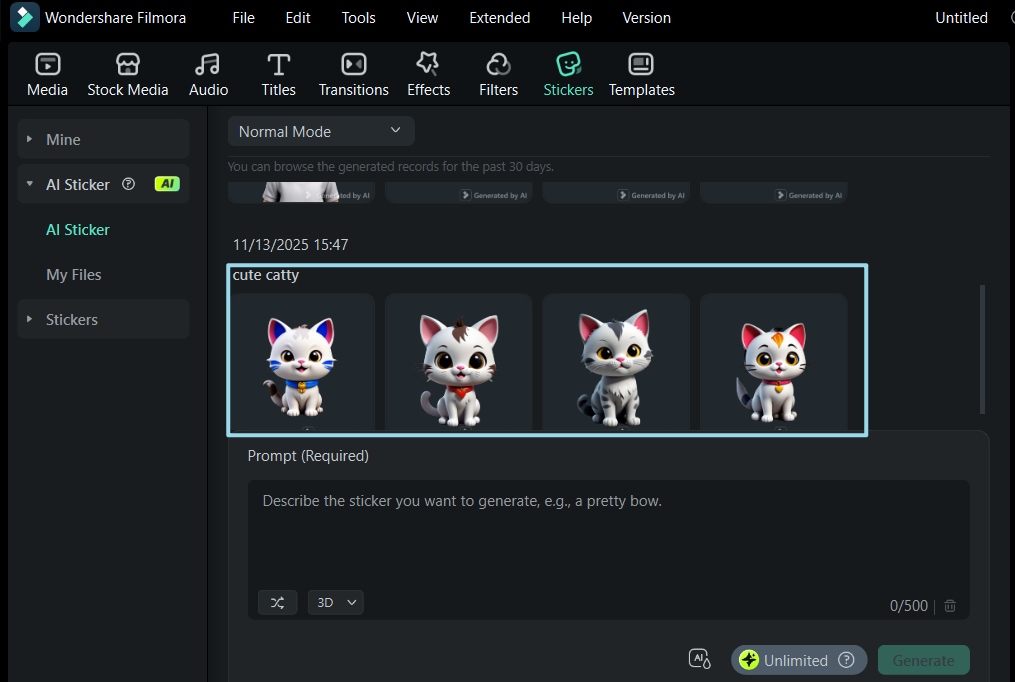Click the Unlimited plan button

[797, 660]
